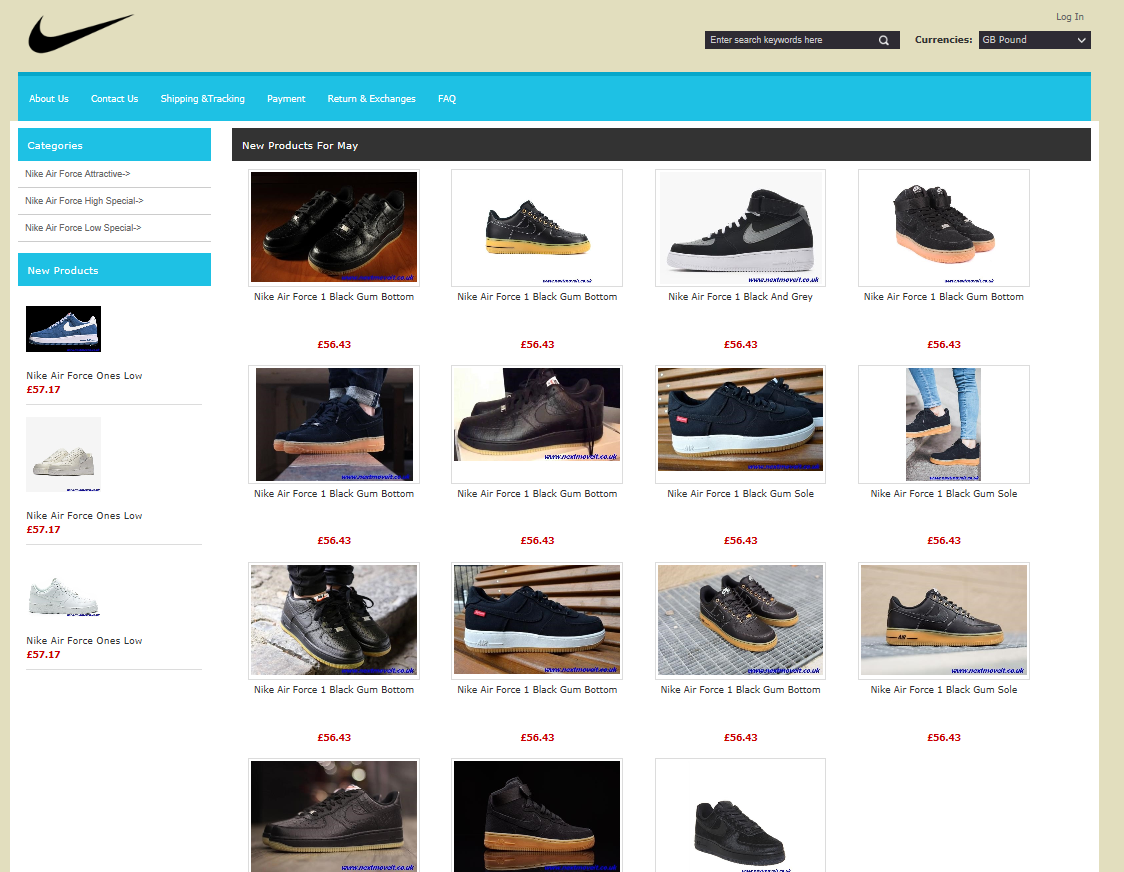Open black high-top on black background photo

(537, 817)
